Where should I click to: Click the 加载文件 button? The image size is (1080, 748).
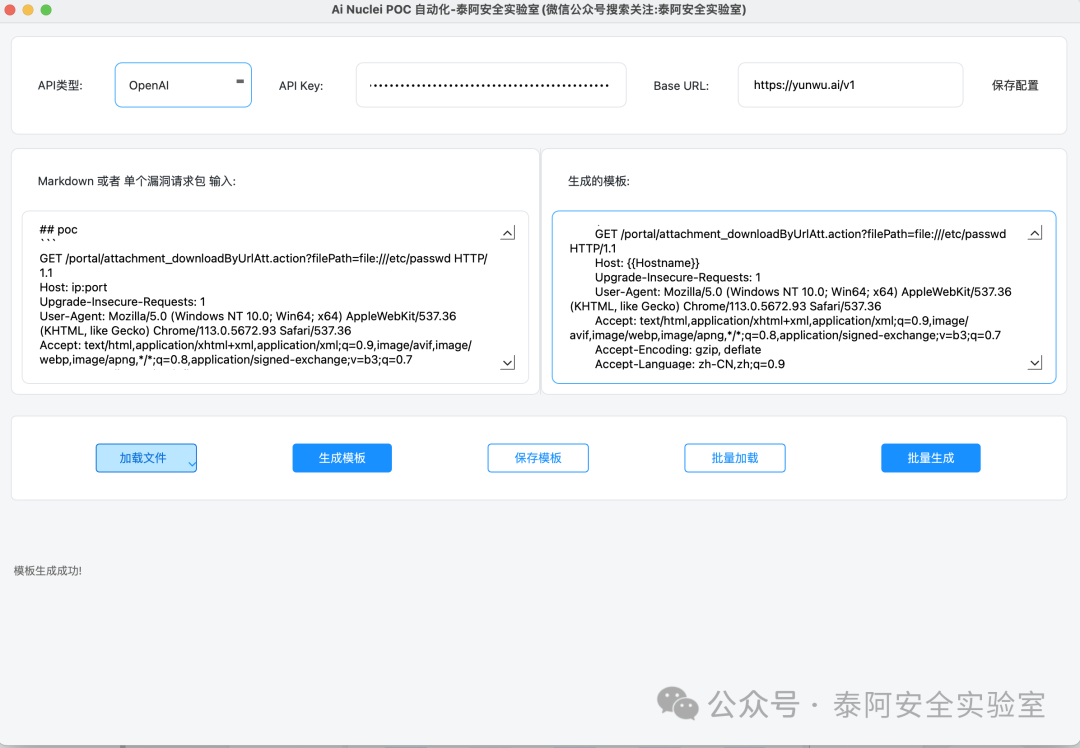pyautogui.click(x=146, y=458)
